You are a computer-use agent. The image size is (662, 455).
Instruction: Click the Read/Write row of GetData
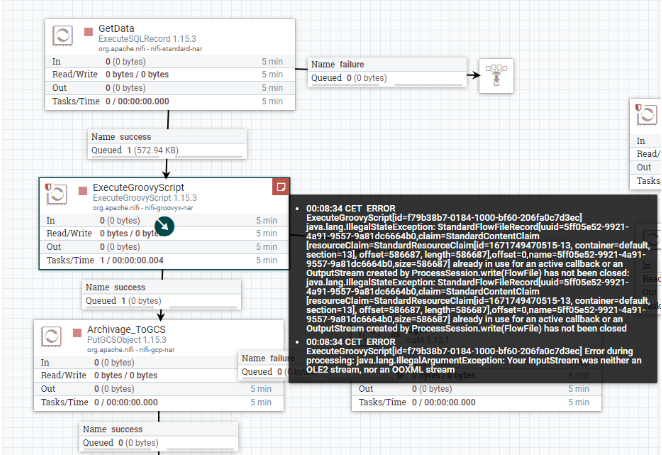pos(170,74)
